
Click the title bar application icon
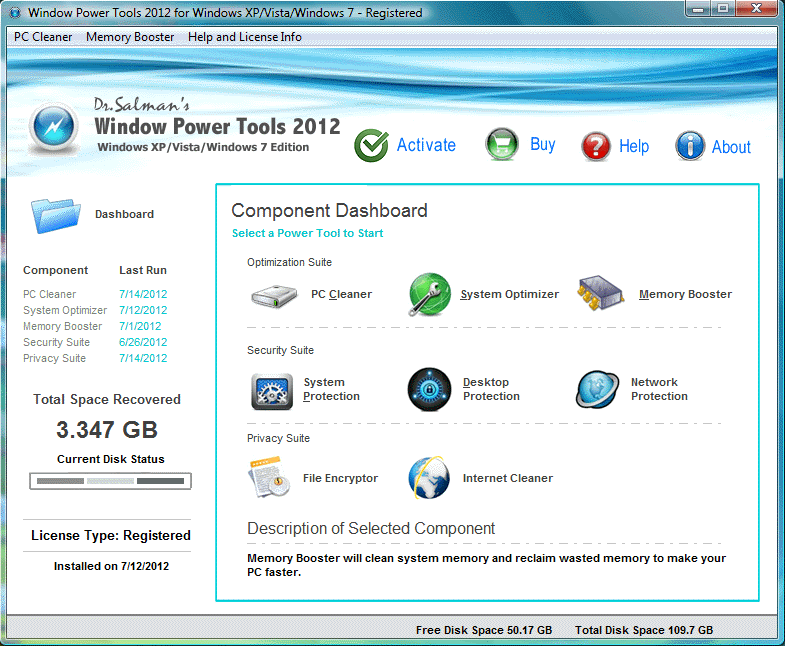click(16, 13)
